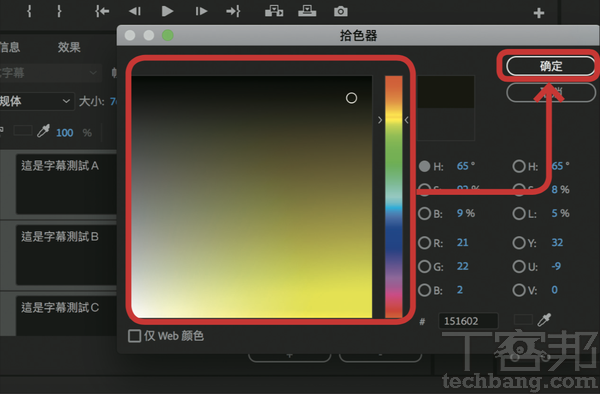Open the button editor plus icon
The width and height of the screenshot is (600, 394).
pyautogui.click(x=539, y=13)
